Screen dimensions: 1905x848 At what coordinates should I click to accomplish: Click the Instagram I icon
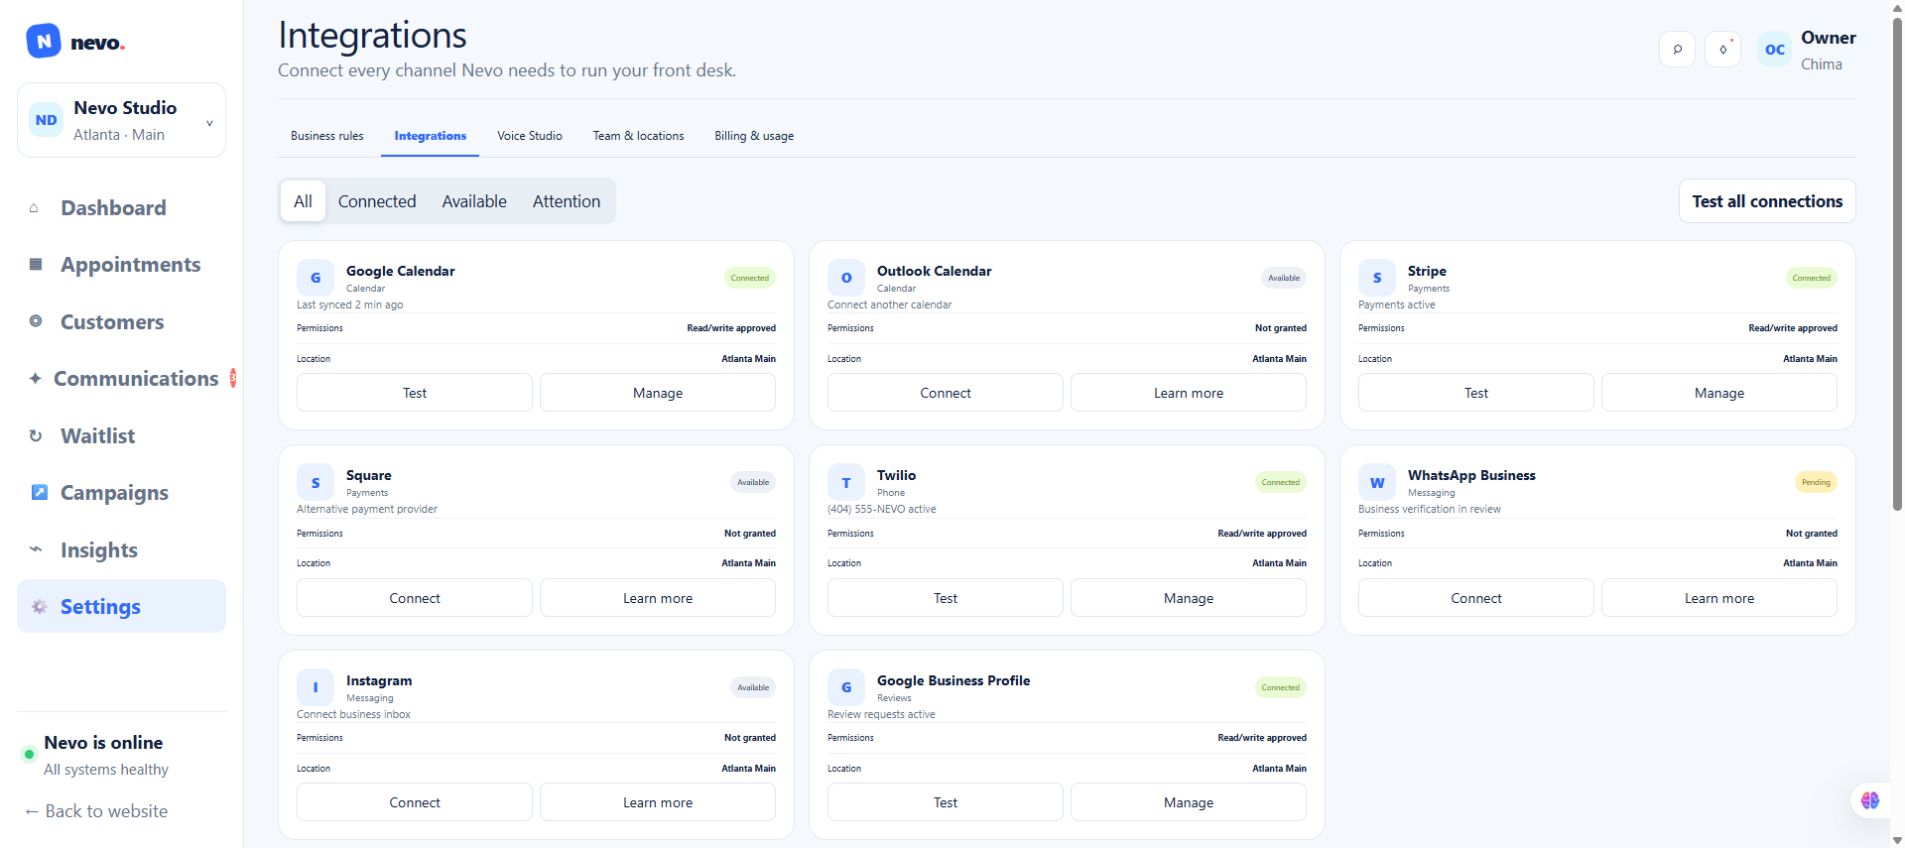click(x=315, y=688)
